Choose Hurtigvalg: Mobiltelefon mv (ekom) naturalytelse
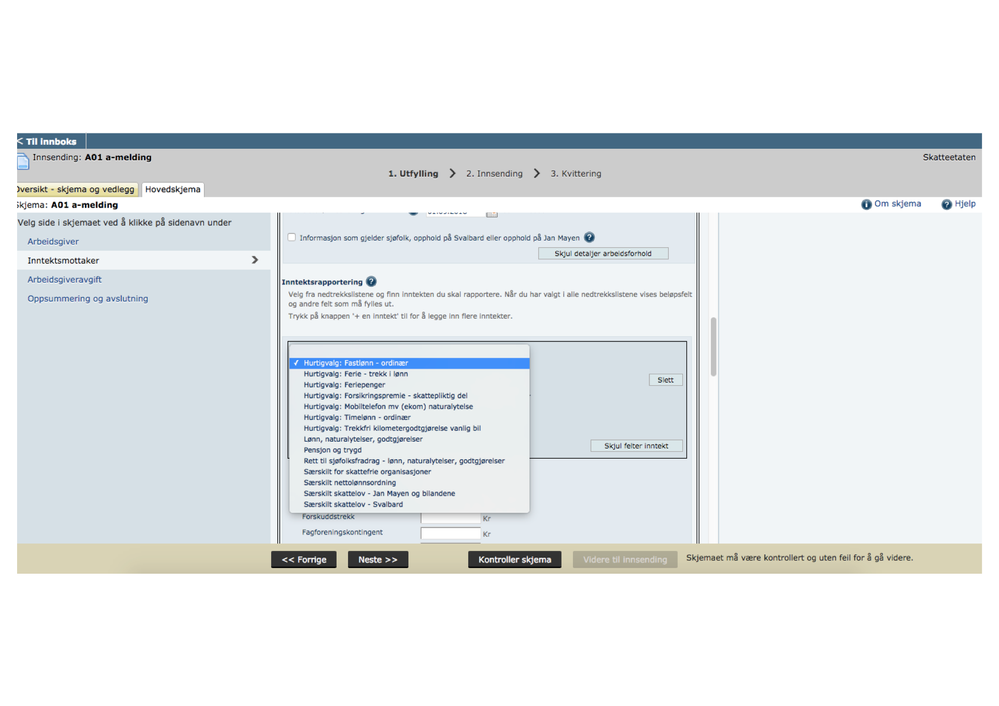This screenshot has height=706, width=999. pyautogui.click(x=409, y=407)
